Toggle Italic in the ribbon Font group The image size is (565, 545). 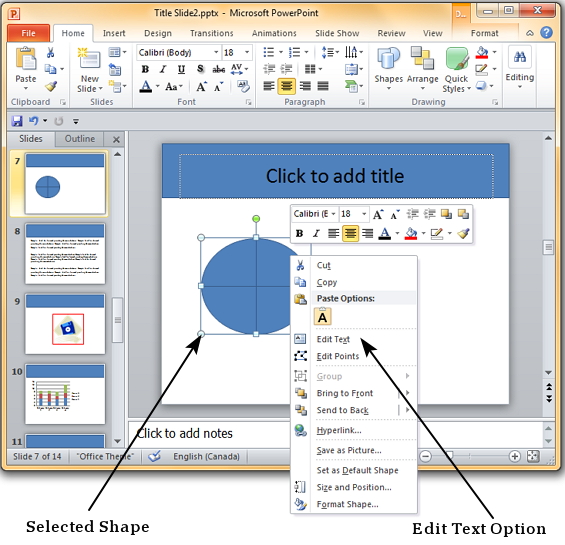point(163,69)
